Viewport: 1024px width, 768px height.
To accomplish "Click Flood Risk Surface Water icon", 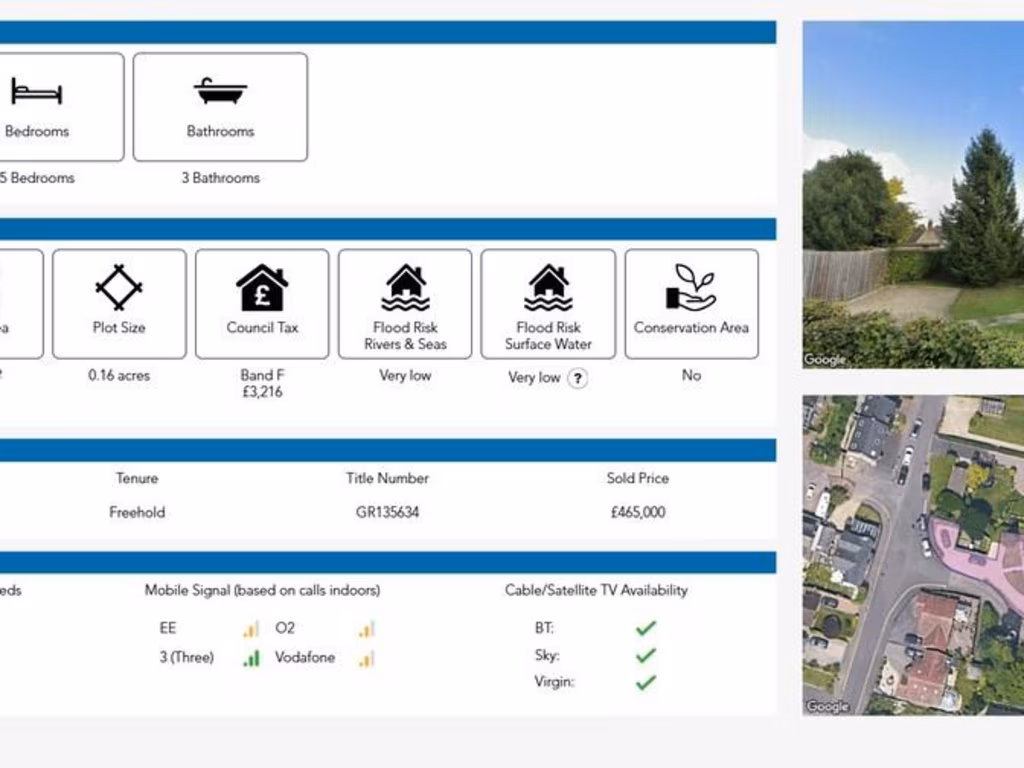I will [548, 288].
